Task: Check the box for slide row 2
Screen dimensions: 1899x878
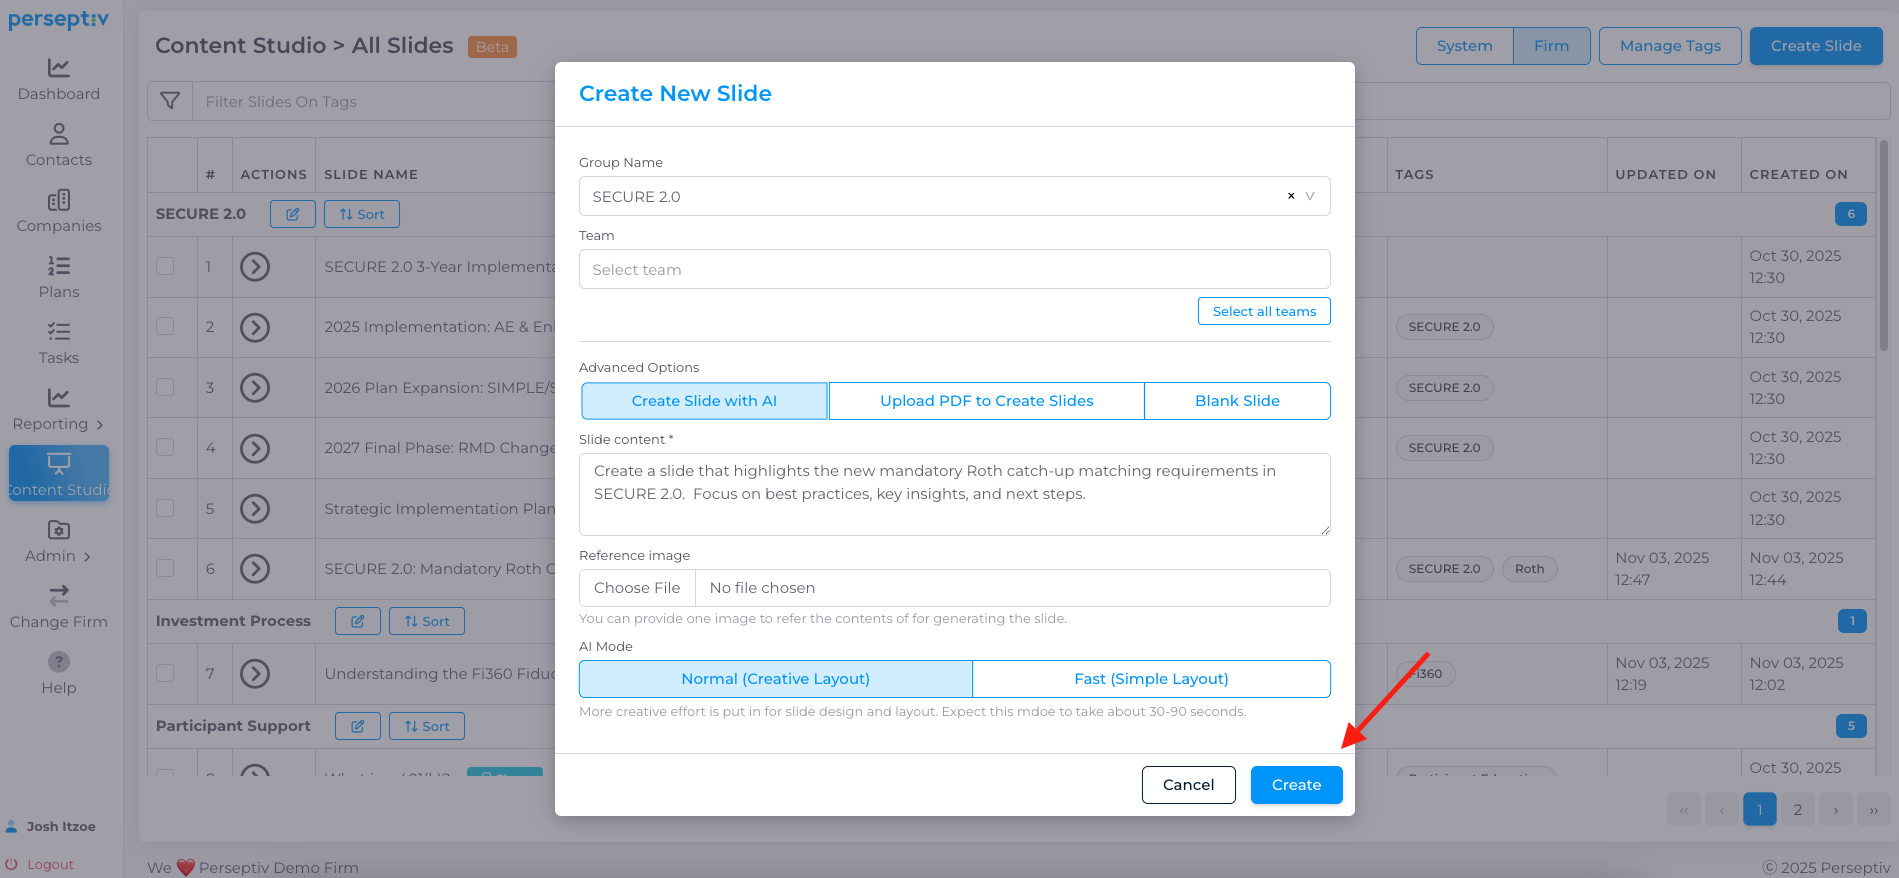Action: 165,326
